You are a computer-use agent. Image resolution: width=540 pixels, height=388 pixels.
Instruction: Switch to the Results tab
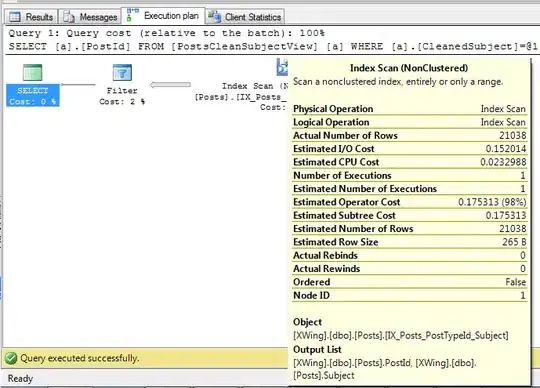click(x=31, y=17)
